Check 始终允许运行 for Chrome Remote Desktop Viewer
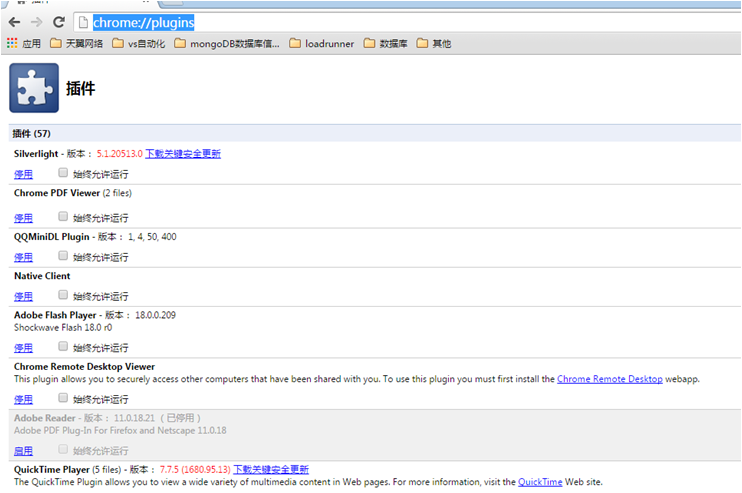Viewport: 742px width, 493px height. click(x=63, y=398)
